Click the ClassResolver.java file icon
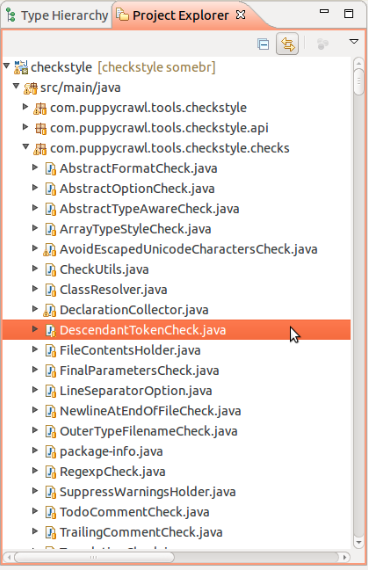The width and height of the screenshot is (368, 570). pos(50,290)
